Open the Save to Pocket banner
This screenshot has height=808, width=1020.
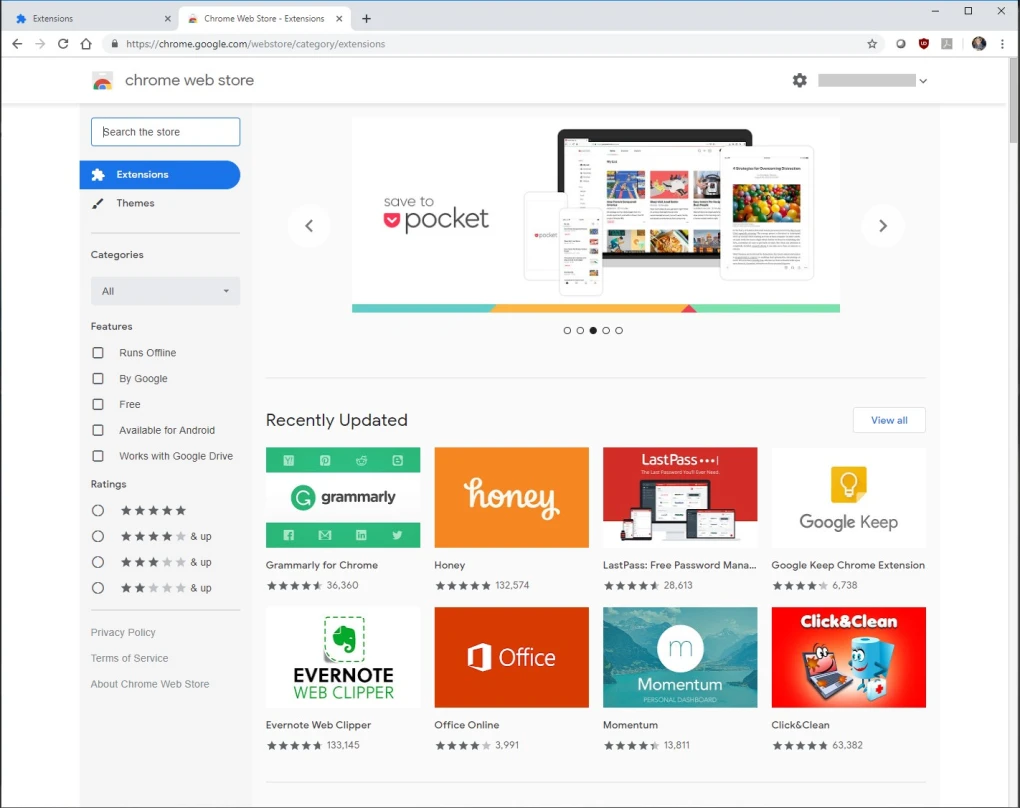tap(596, 215)
